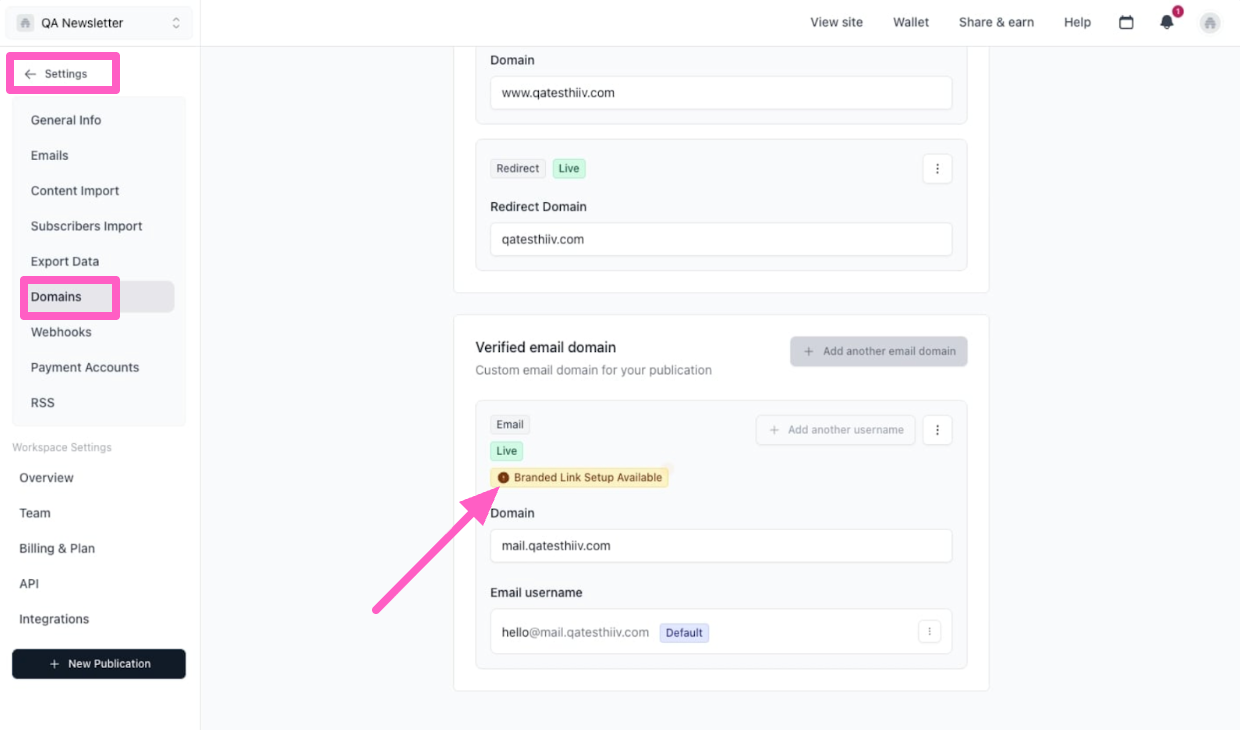Open the Share & earn menu

coord(996,22)
